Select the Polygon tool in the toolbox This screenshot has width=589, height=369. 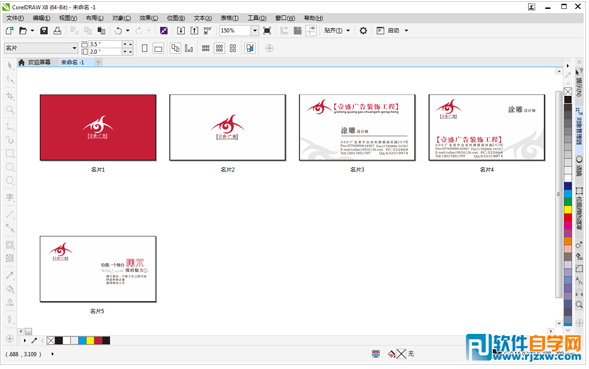[10, 180]
